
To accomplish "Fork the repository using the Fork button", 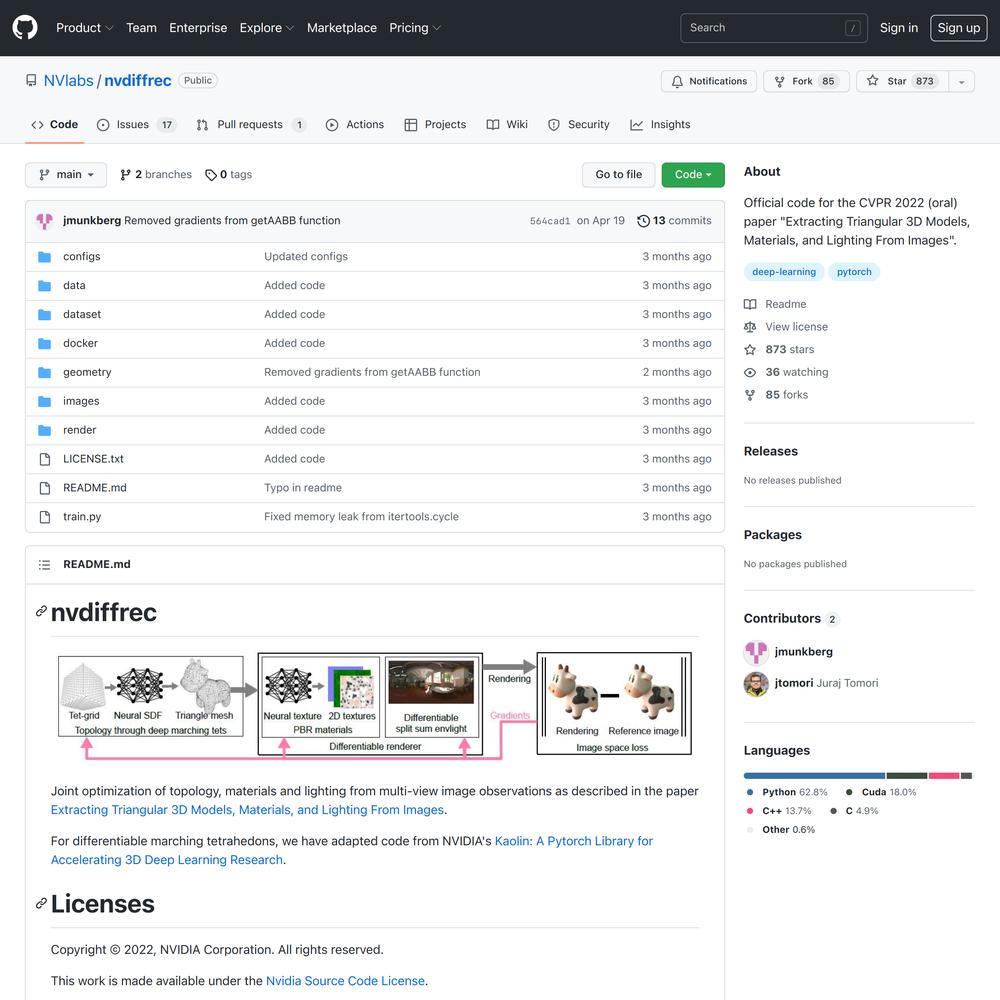I will click(x=806, y=81).
